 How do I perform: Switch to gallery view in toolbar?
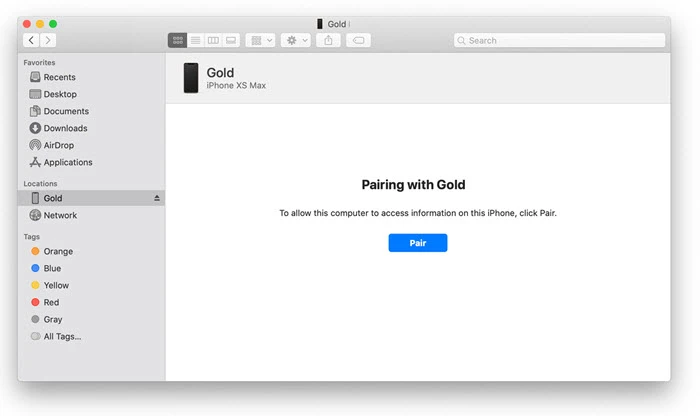(231, 40)
